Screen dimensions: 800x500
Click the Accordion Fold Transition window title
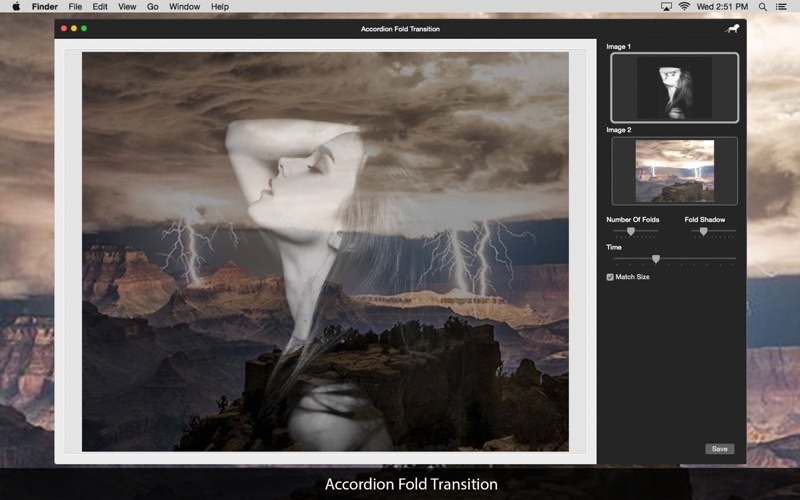400,29
